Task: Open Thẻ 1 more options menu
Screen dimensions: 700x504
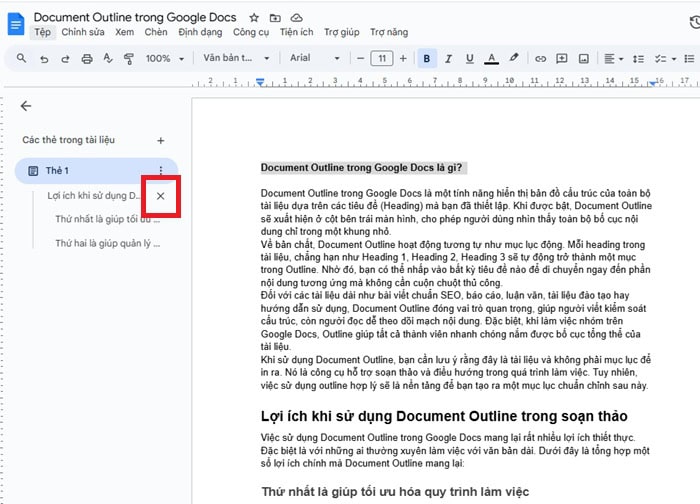Action: point(161,170)
